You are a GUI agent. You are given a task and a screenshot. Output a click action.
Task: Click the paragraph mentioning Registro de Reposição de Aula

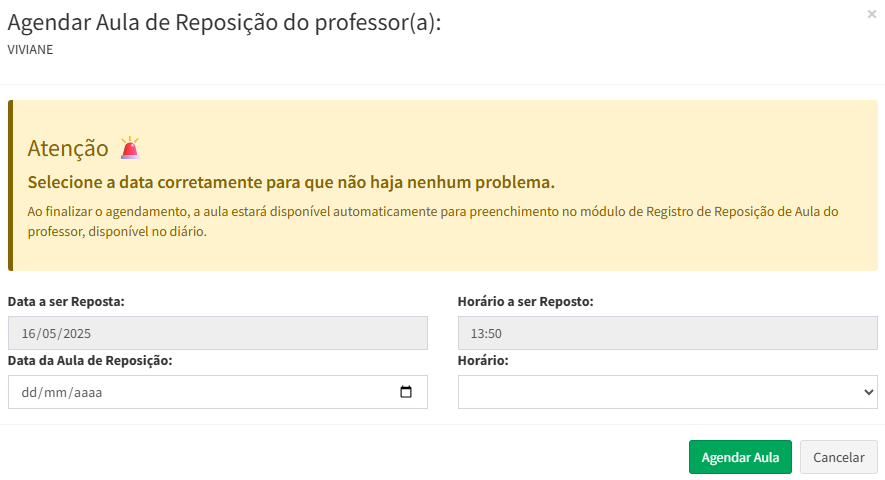[433, 221]
